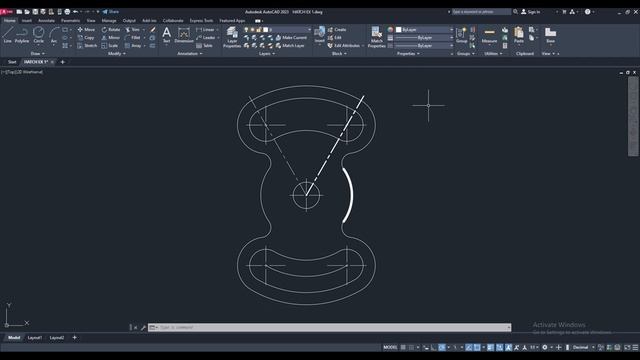Click Make Current layer button
Viewport: 640px width, 360px height.
pos(291,38)
